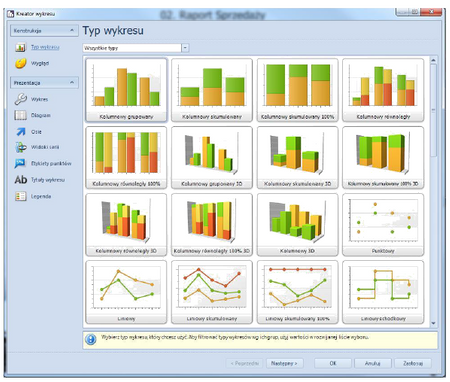450x382 pixels.
Task: Select Liniowy line chart type
Action: pos(126,292)
